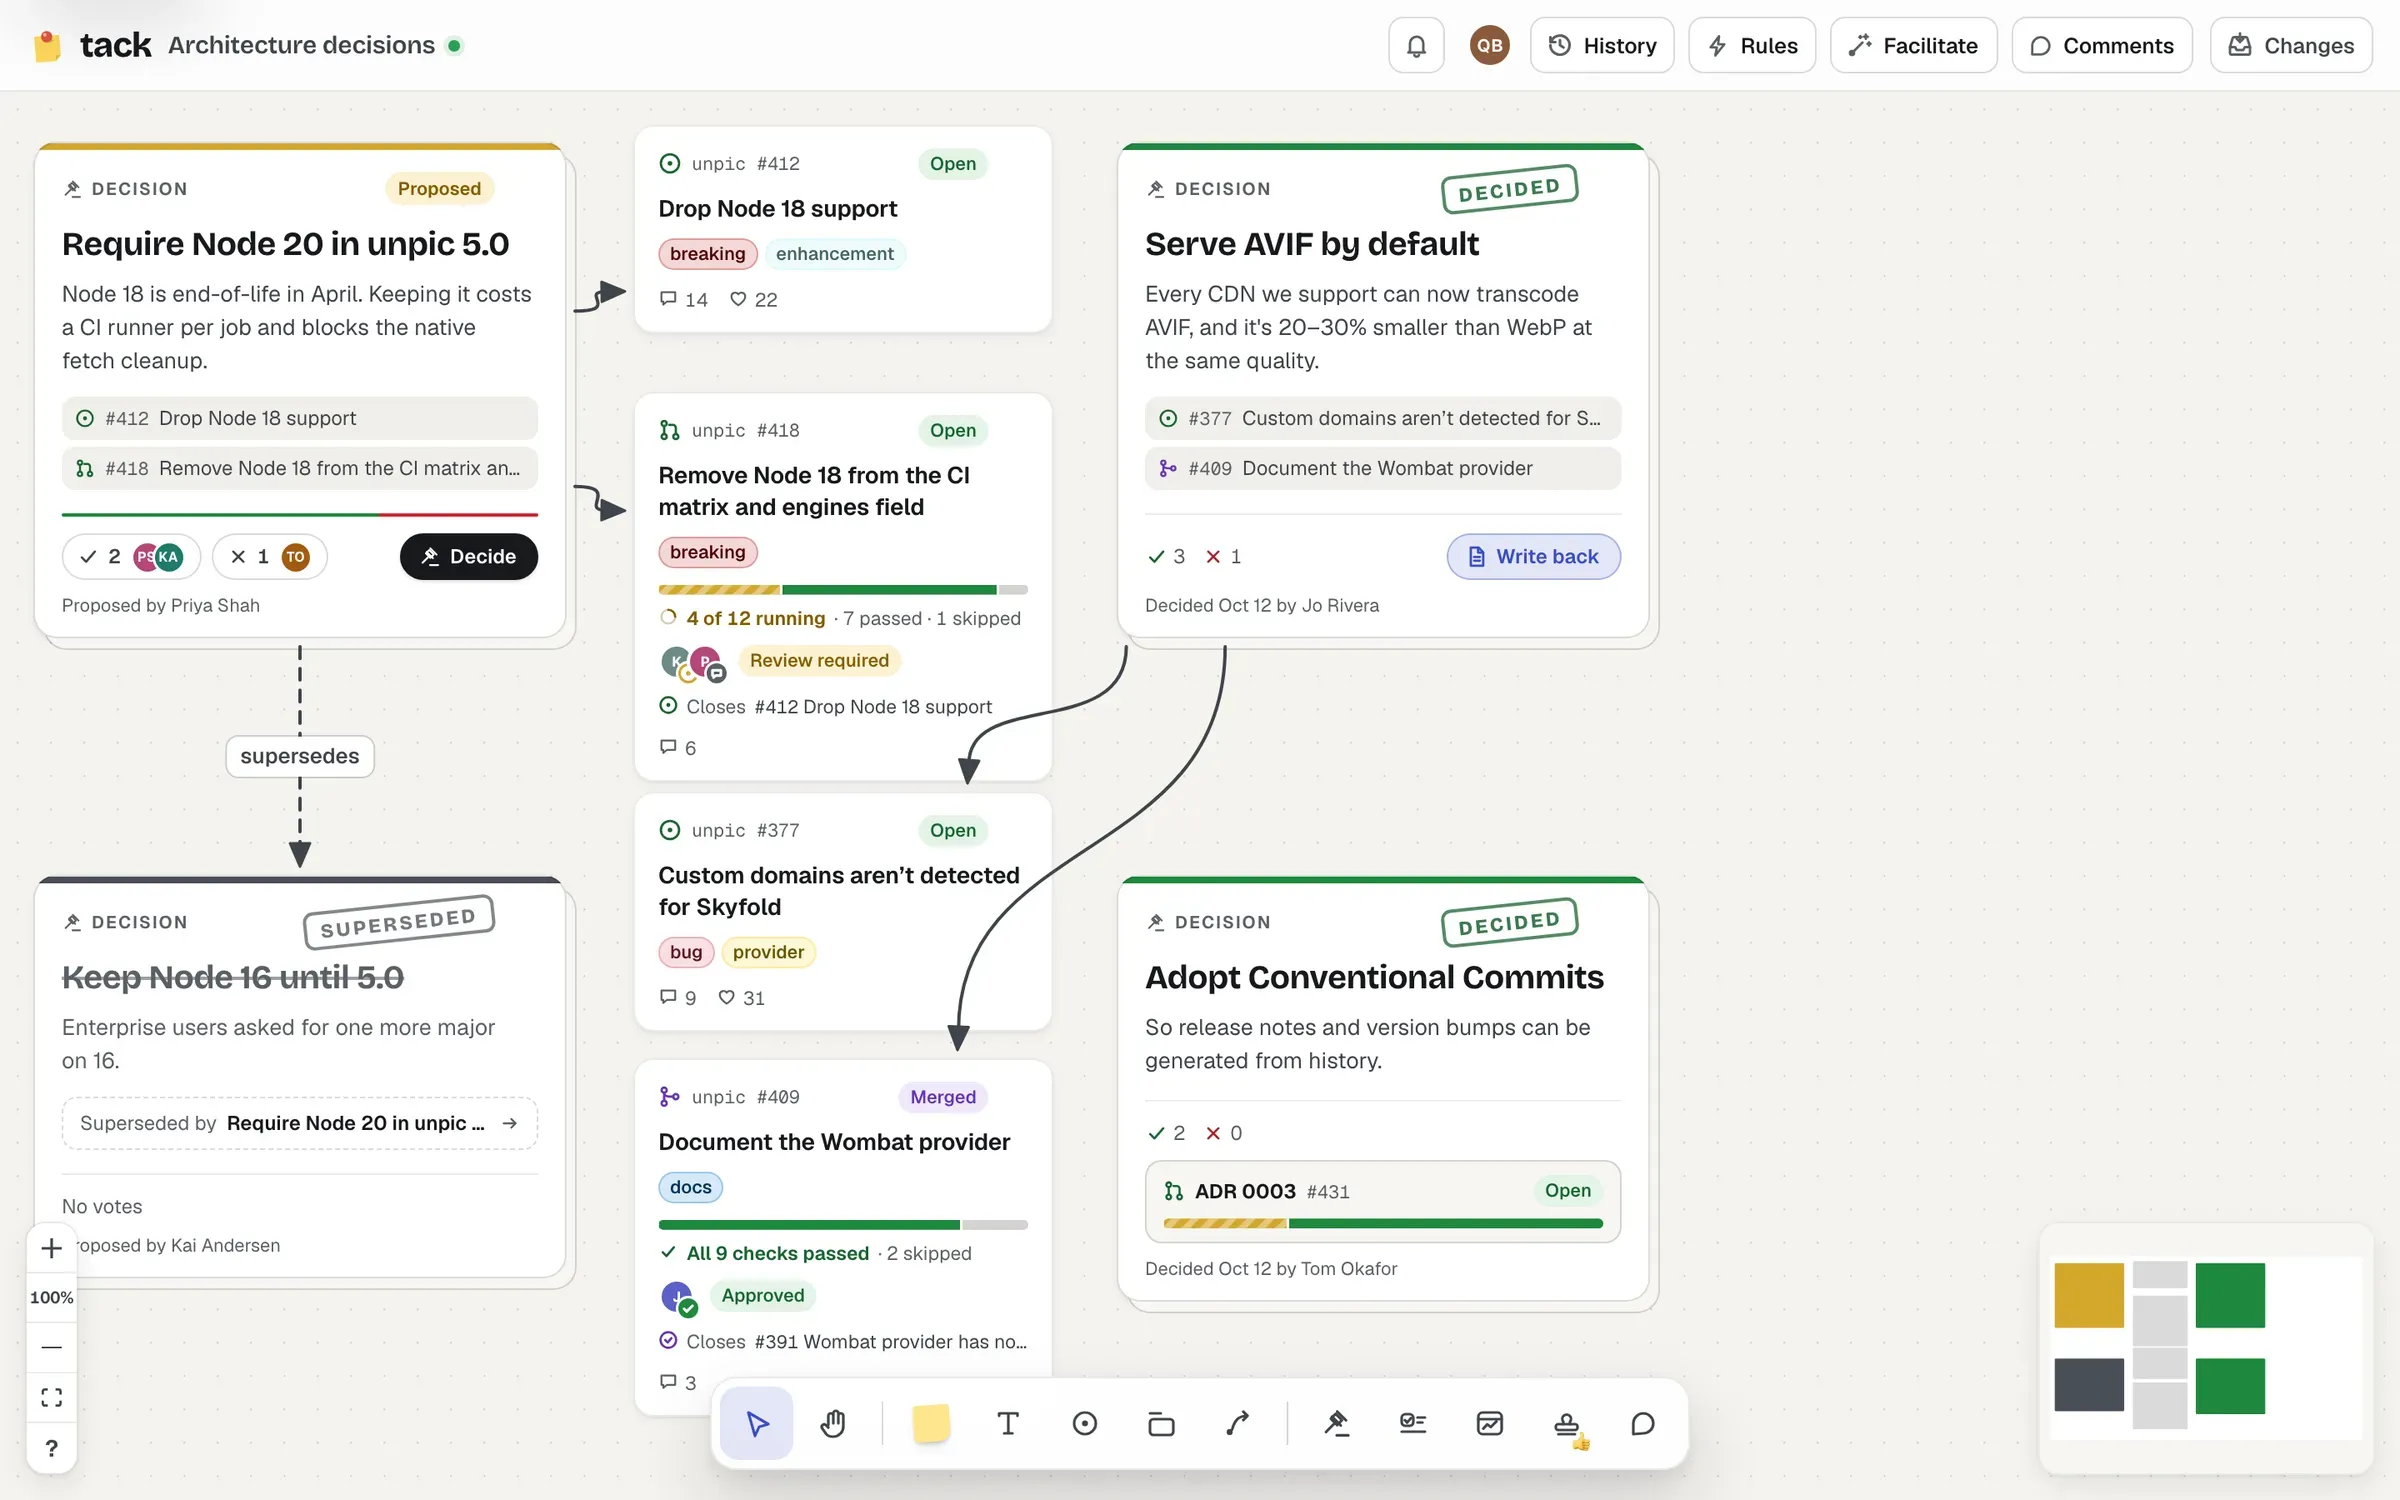The width and height of the screenshot is (2400, 1500).
Task: Fit canvas to screen
Action: pos(52,1397)
